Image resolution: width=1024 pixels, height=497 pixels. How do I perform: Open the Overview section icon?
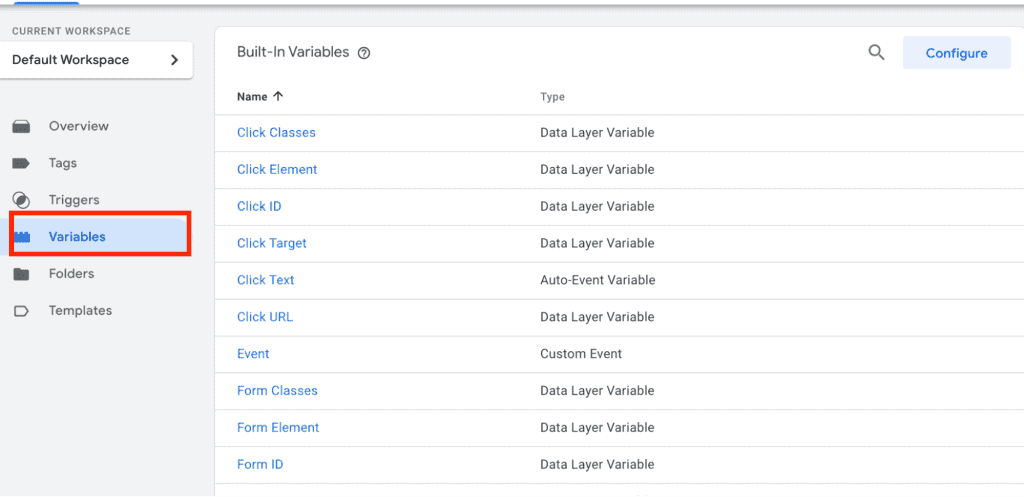tap(22, 127)
